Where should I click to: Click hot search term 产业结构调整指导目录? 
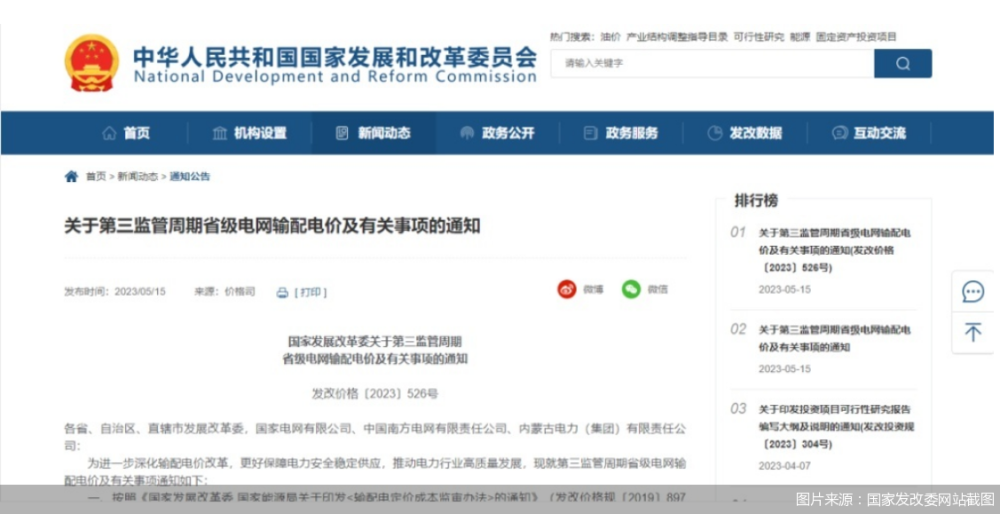click(x=677, y=37)
